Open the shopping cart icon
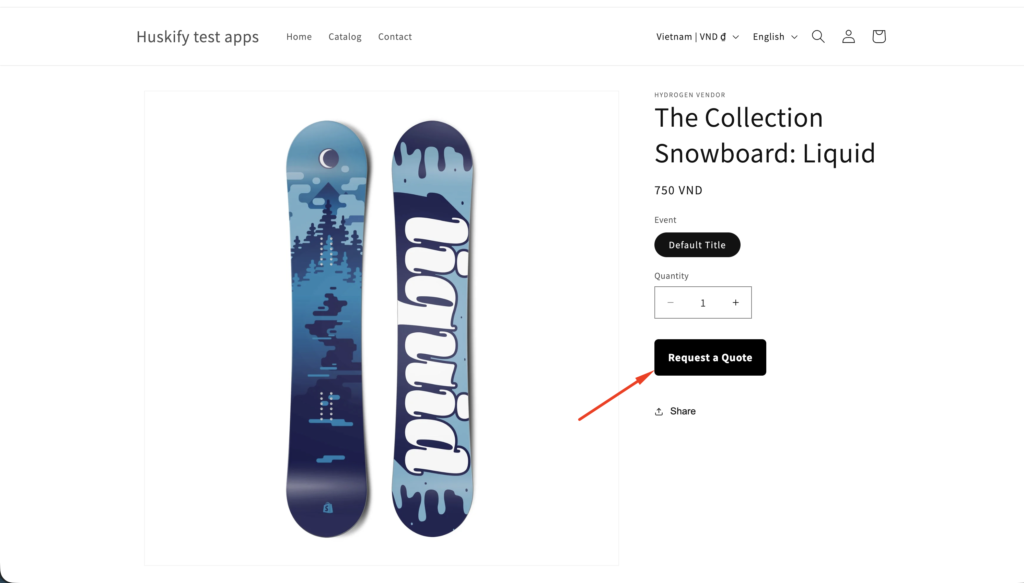 click(x=878, y=37)
